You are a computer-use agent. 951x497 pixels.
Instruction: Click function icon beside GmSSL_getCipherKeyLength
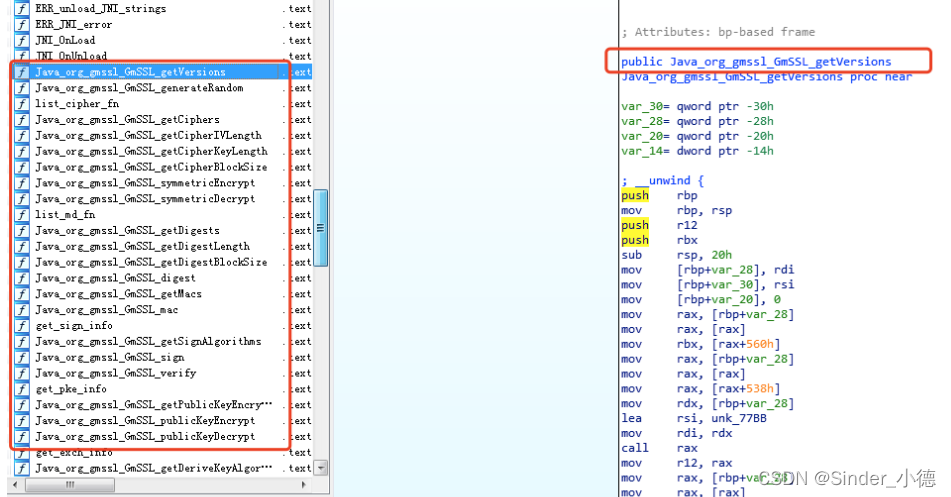[22, 151]
